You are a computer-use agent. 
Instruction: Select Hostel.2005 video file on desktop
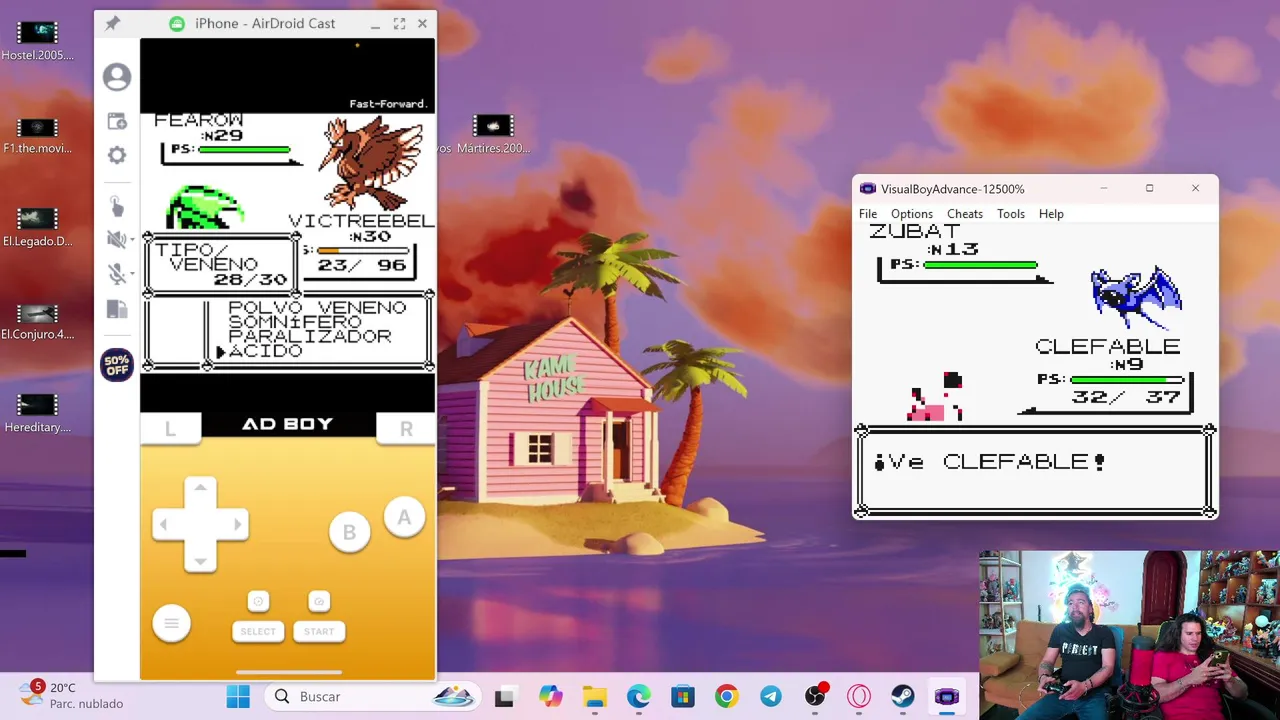click(37, 42)
